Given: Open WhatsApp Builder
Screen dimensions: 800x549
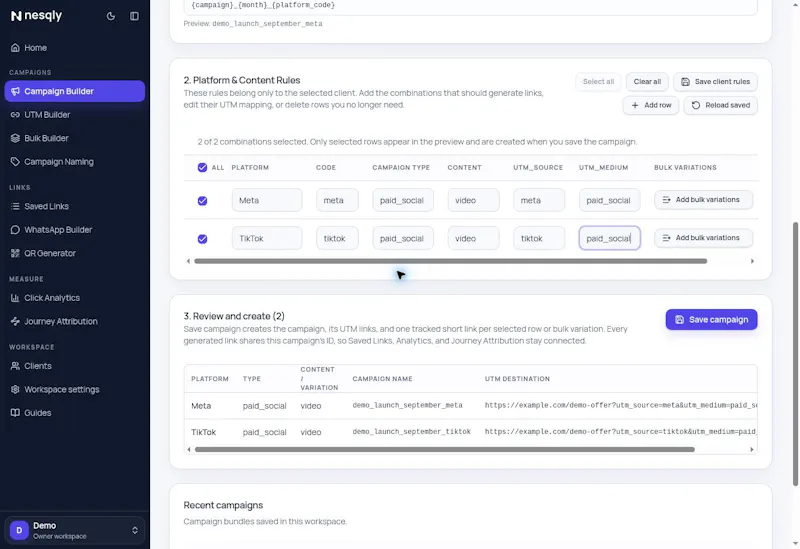Looking at the screenshot, I should [74, 230].
